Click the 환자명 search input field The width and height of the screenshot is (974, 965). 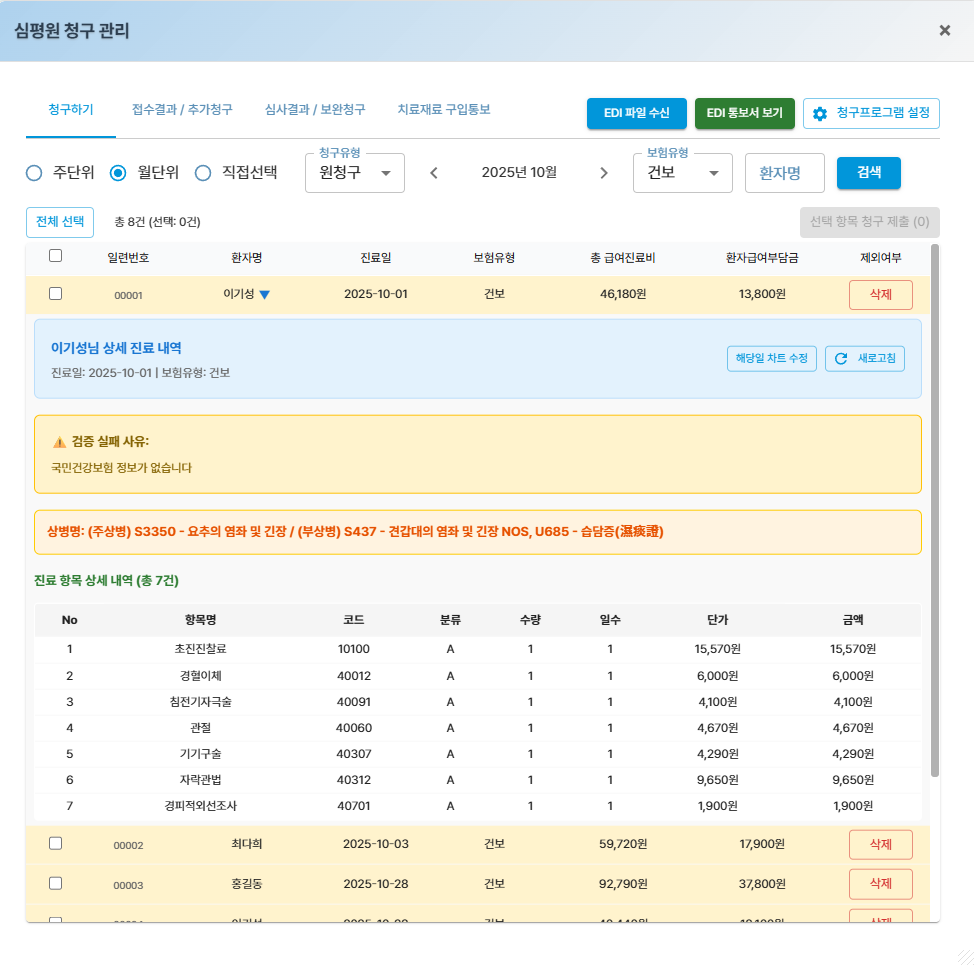pyautogui.click(x=784, y=173)
